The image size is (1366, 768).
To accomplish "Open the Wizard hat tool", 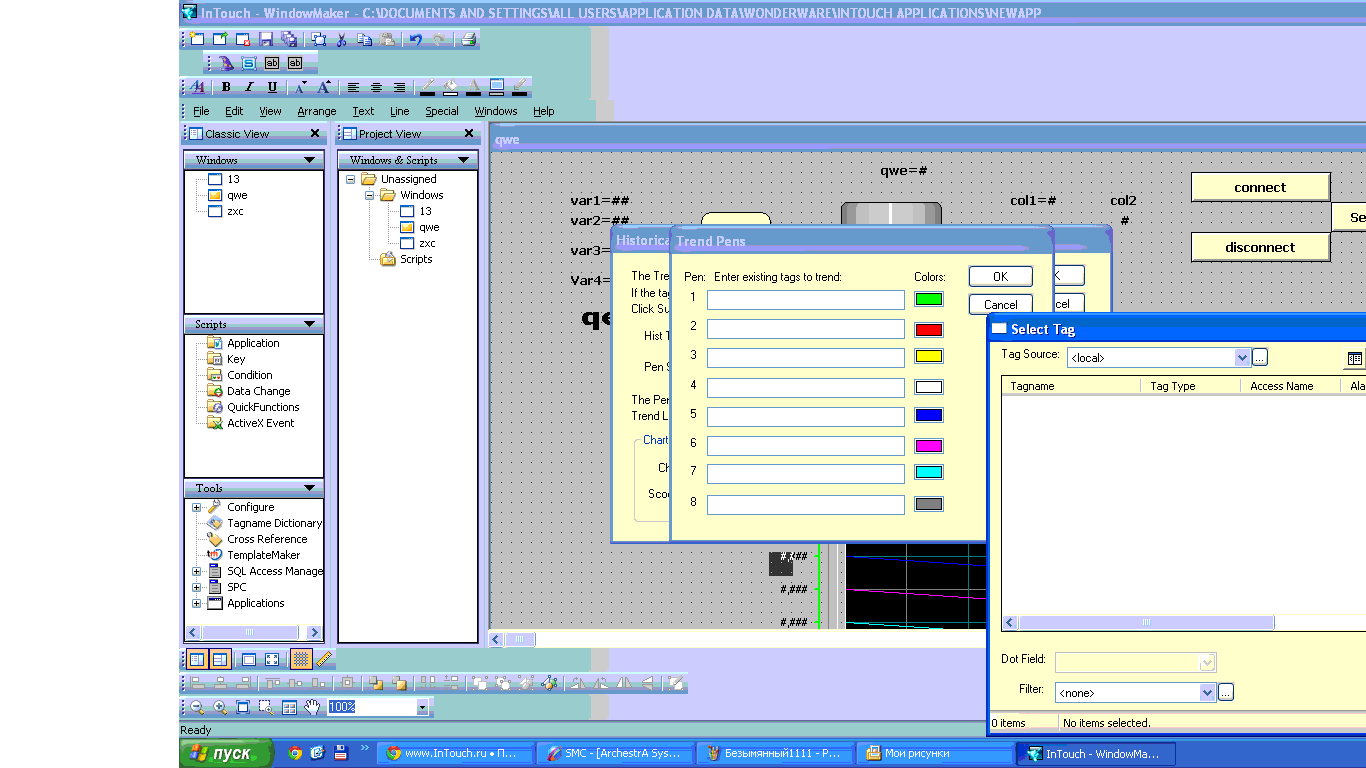I will [226, 63].
